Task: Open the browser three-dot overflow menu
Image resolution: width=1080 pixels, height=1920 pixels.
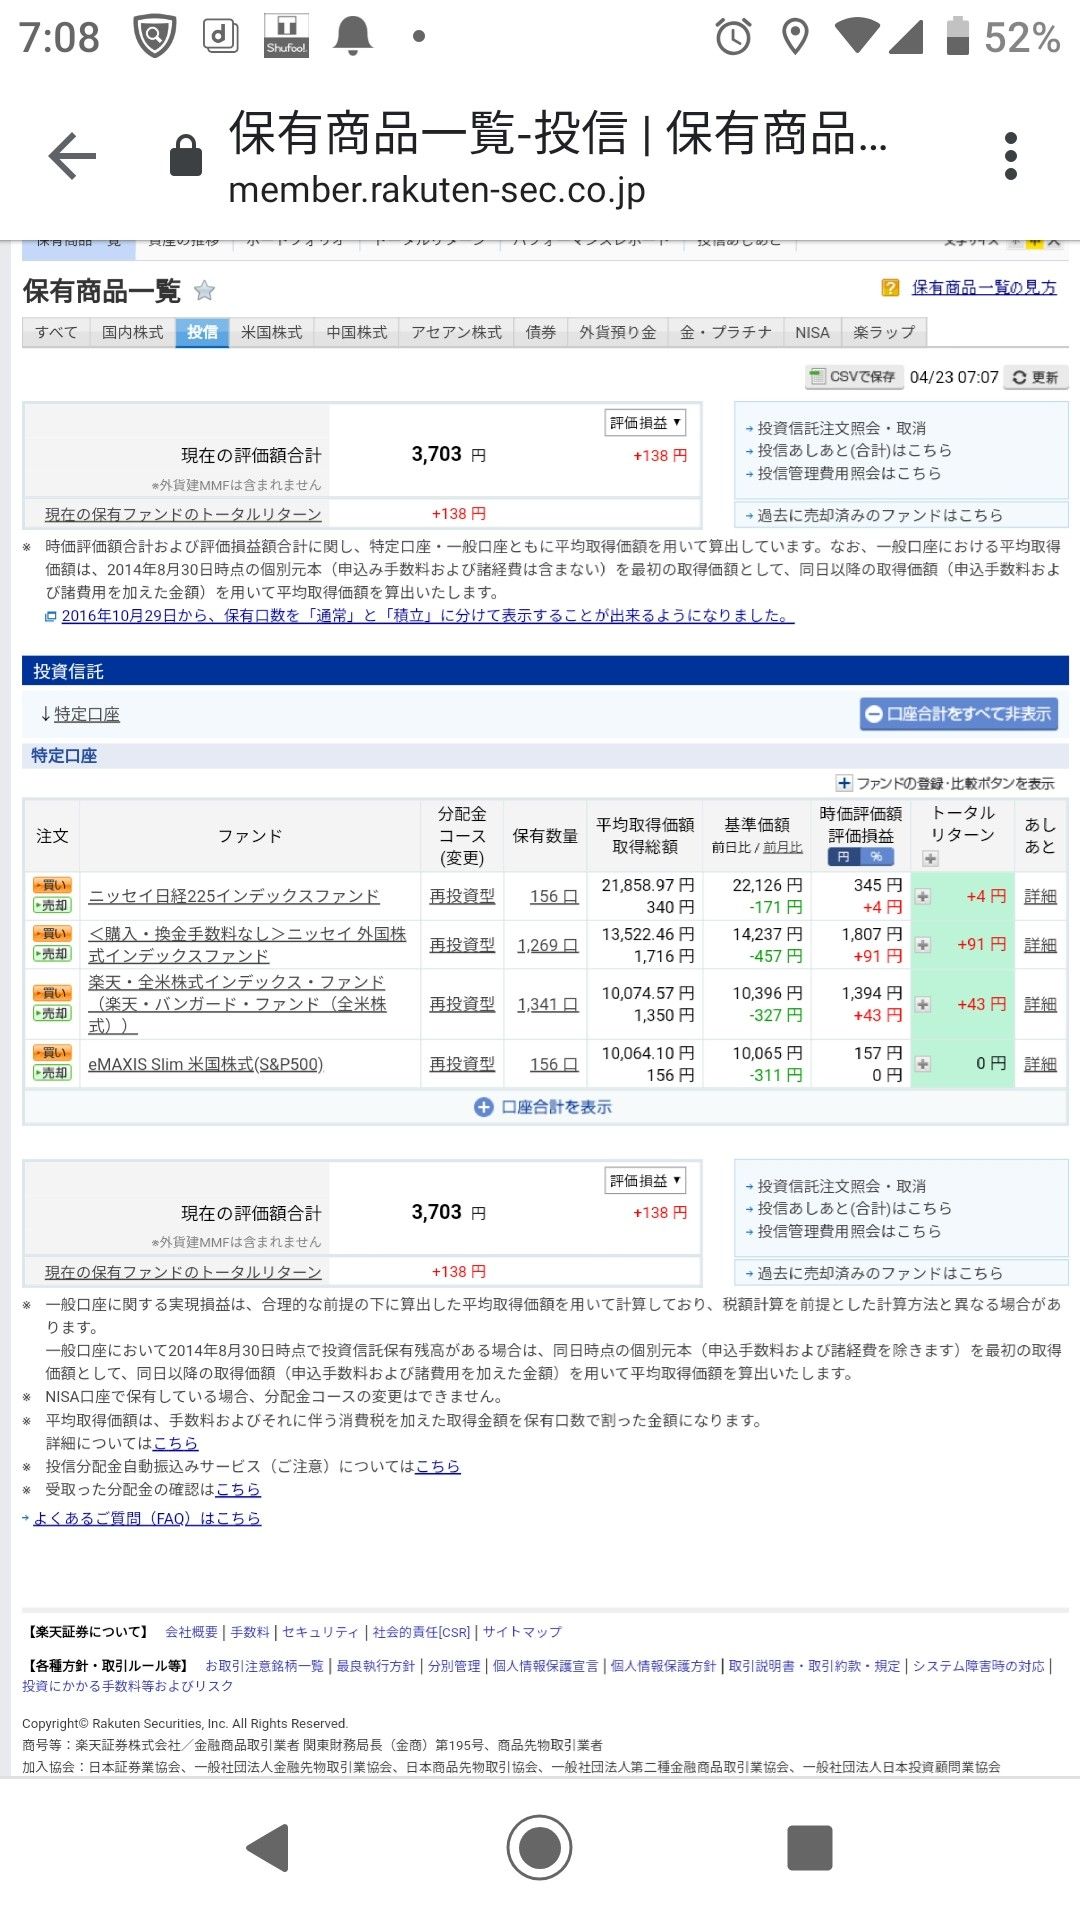Action: (1011, 157)
